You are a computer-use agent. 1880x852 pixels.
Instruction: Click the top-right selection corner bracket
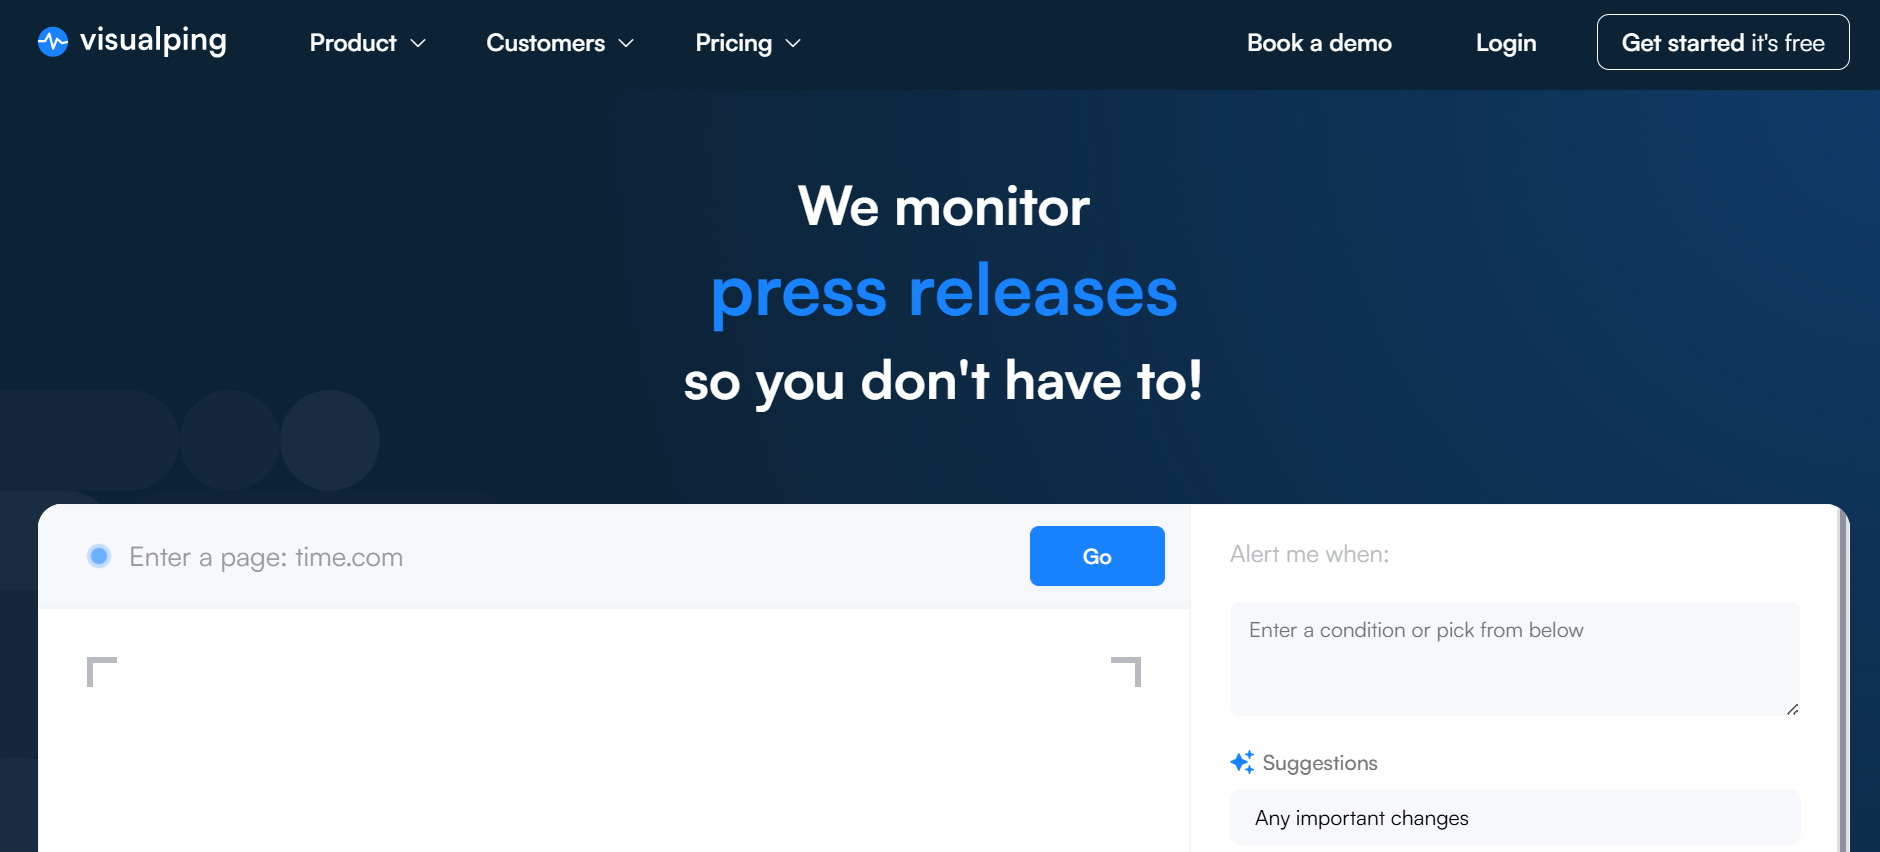pos(1127,671)
